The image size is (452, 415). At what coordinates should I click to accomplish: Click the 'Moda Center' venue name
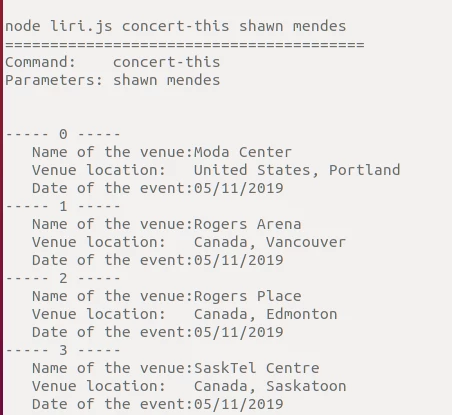(243, 152)
